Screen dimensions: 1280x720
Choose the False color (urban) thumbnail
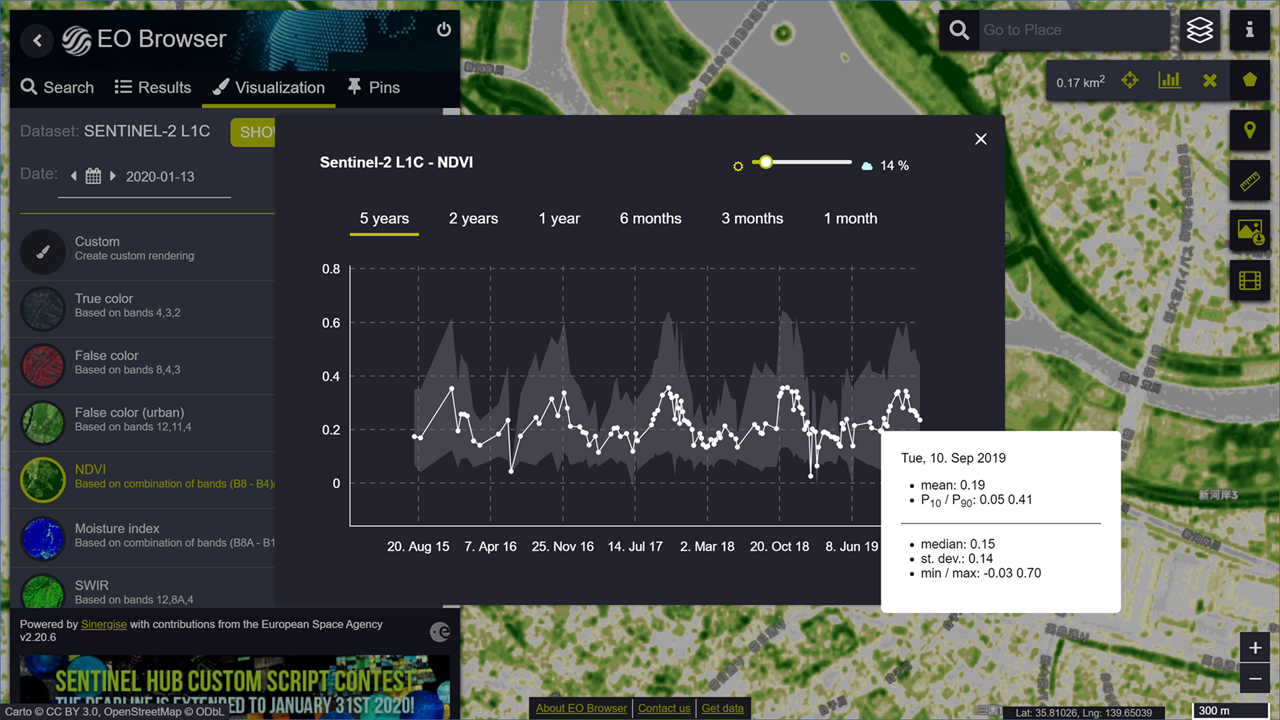43,424
